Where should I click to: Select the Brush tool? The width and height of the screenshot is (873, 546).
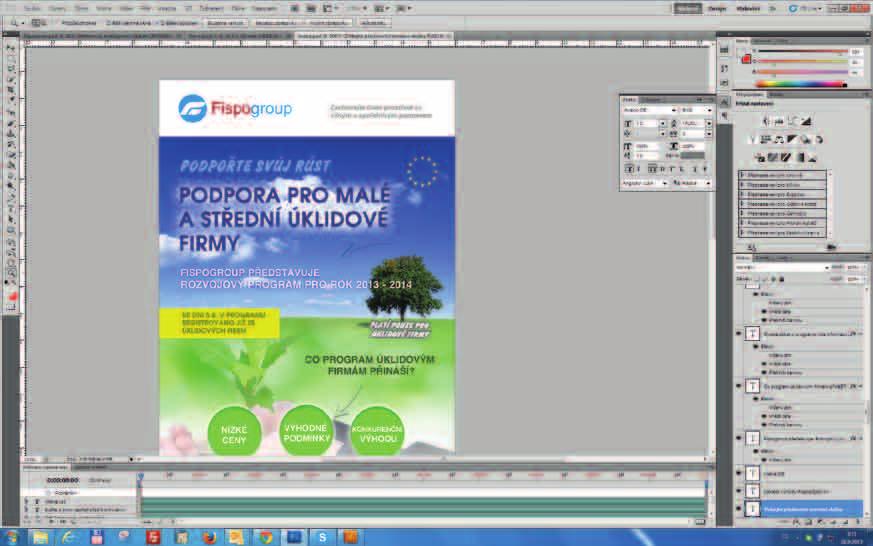pyautogui.click(x=11, y=124)
